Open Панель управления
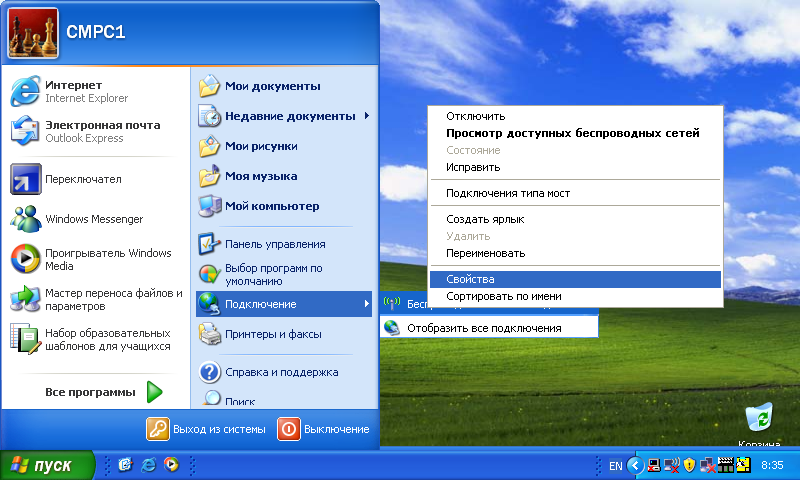800x480 pixels. tap(284, 244)
